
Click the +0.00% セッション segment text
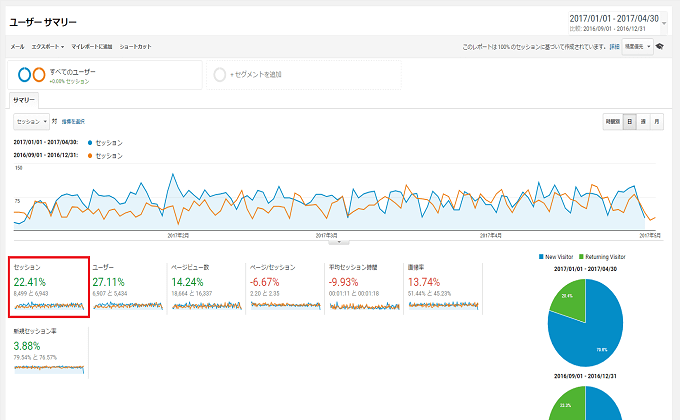click(69, 82)
